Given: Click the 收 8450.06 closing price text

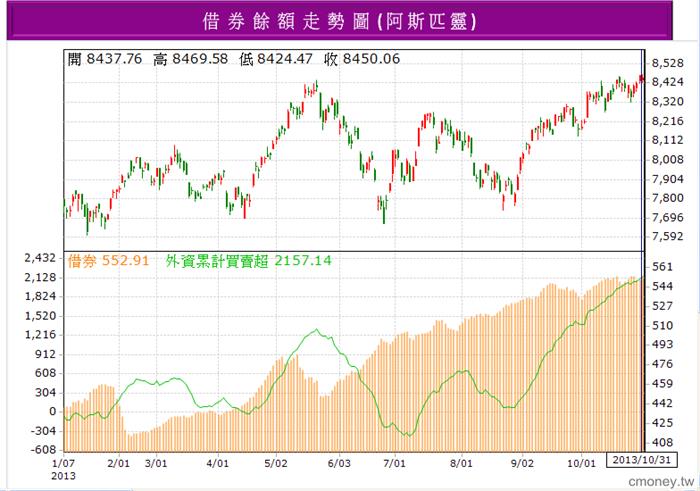Looking at the screenshot, I should click(362, 59).
